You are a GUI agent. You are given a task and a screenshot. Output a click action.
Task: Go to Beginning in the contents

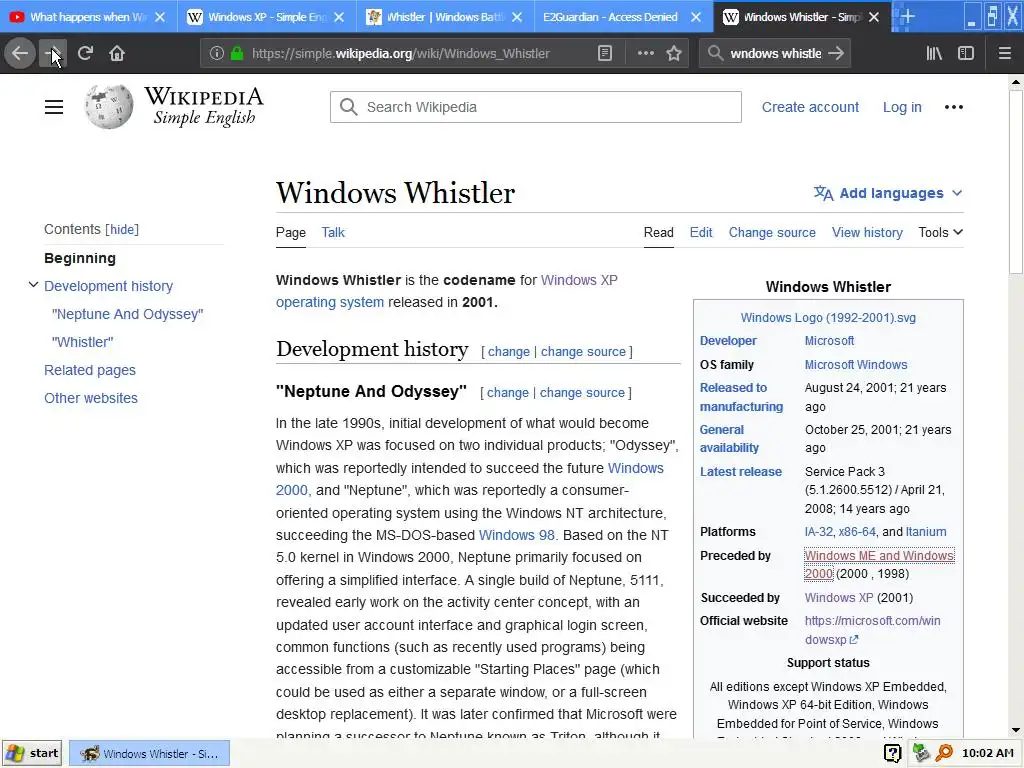click(x=80, y=258)
